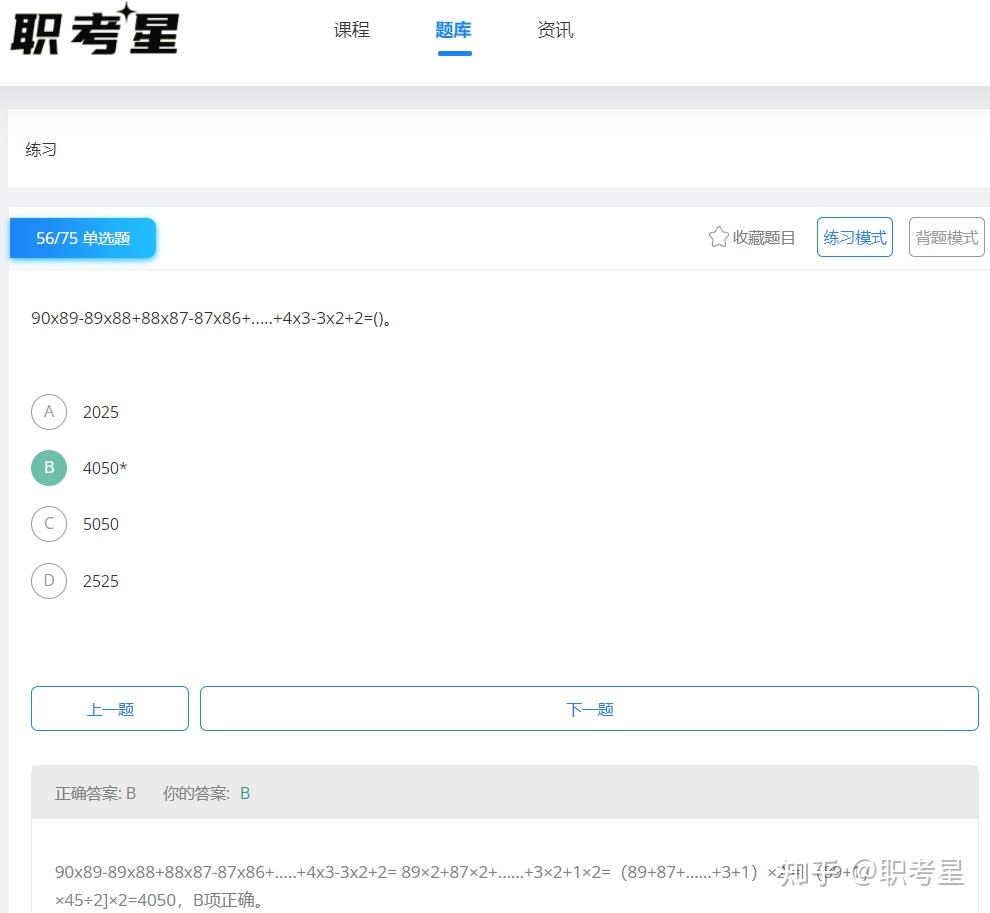Image resolution: width=990 pixels, height=913 pixels.
Task: Switch to 背题模式 mode
Action: tap(945, 237)
